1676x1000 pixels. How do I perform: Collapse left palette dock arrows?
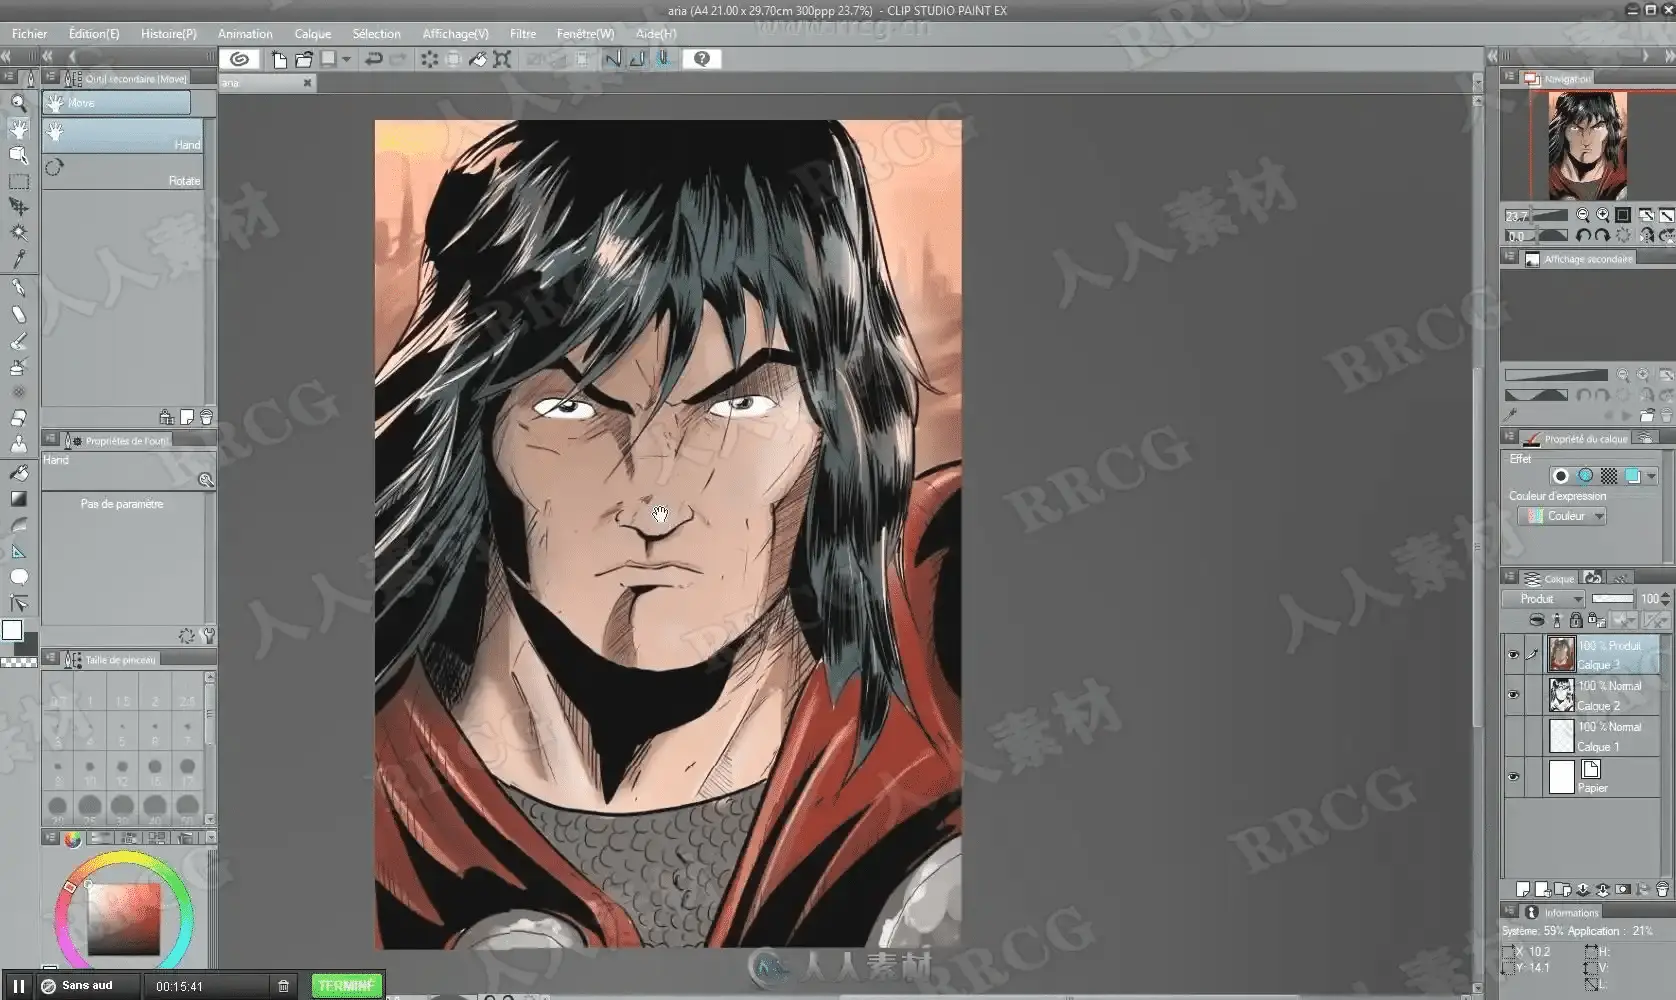pos(8,56)
